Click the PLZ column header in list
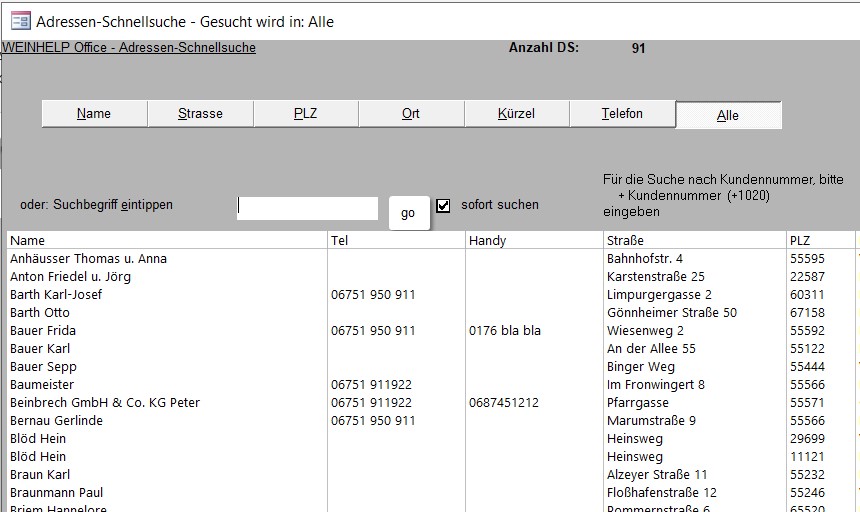This screenshot has width=860, height=512. point(800,241)
